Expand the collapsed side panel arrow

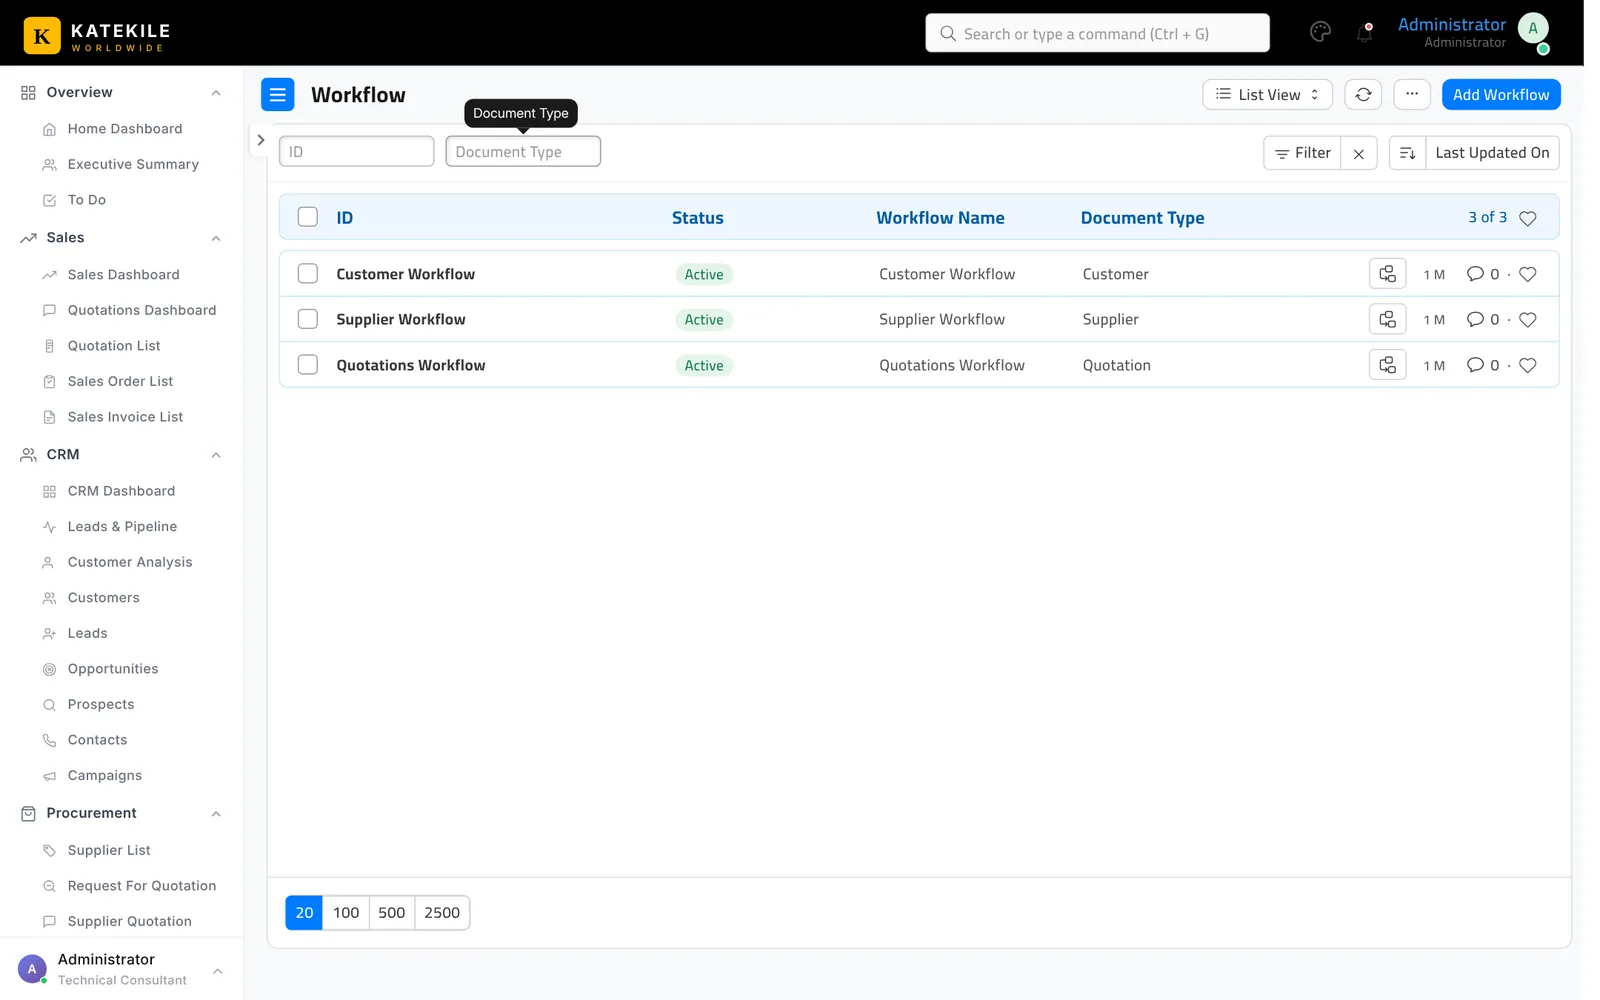coord(260,140)
